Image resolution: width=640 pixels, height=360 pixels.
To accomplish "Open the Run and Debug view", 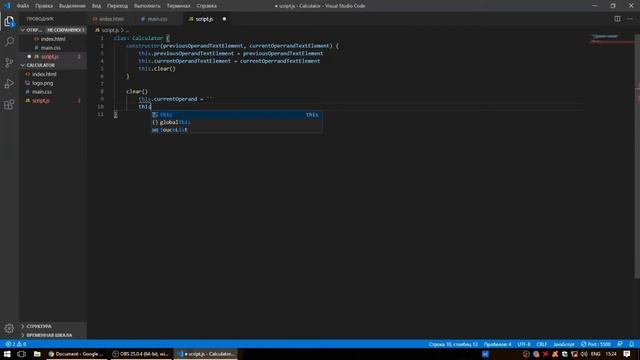I will point(9,84).
